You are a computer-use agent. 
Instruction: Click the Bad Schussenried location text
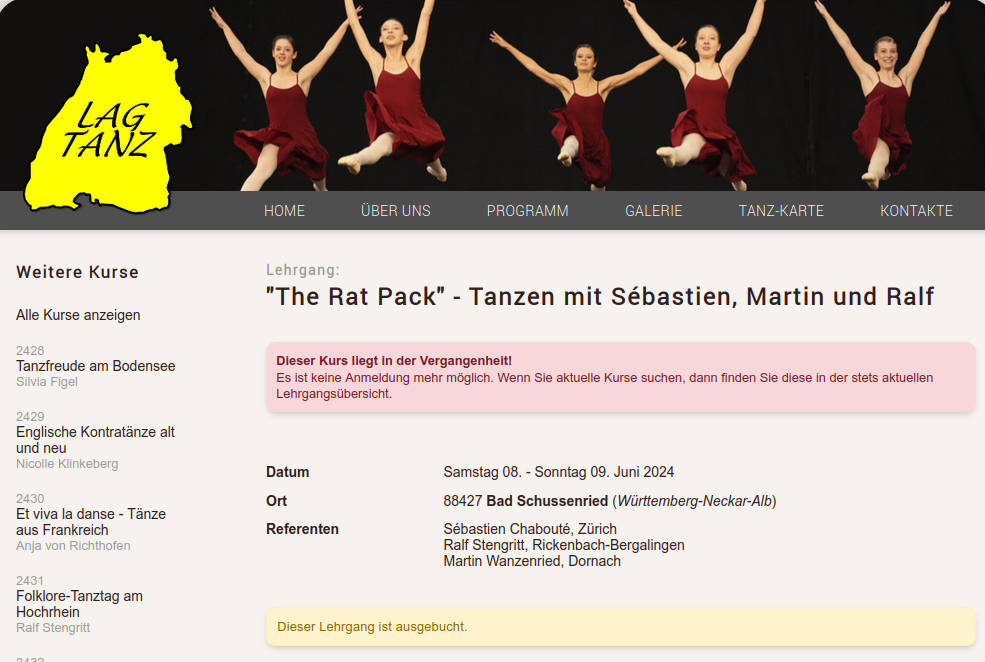[x=547, y=501]
